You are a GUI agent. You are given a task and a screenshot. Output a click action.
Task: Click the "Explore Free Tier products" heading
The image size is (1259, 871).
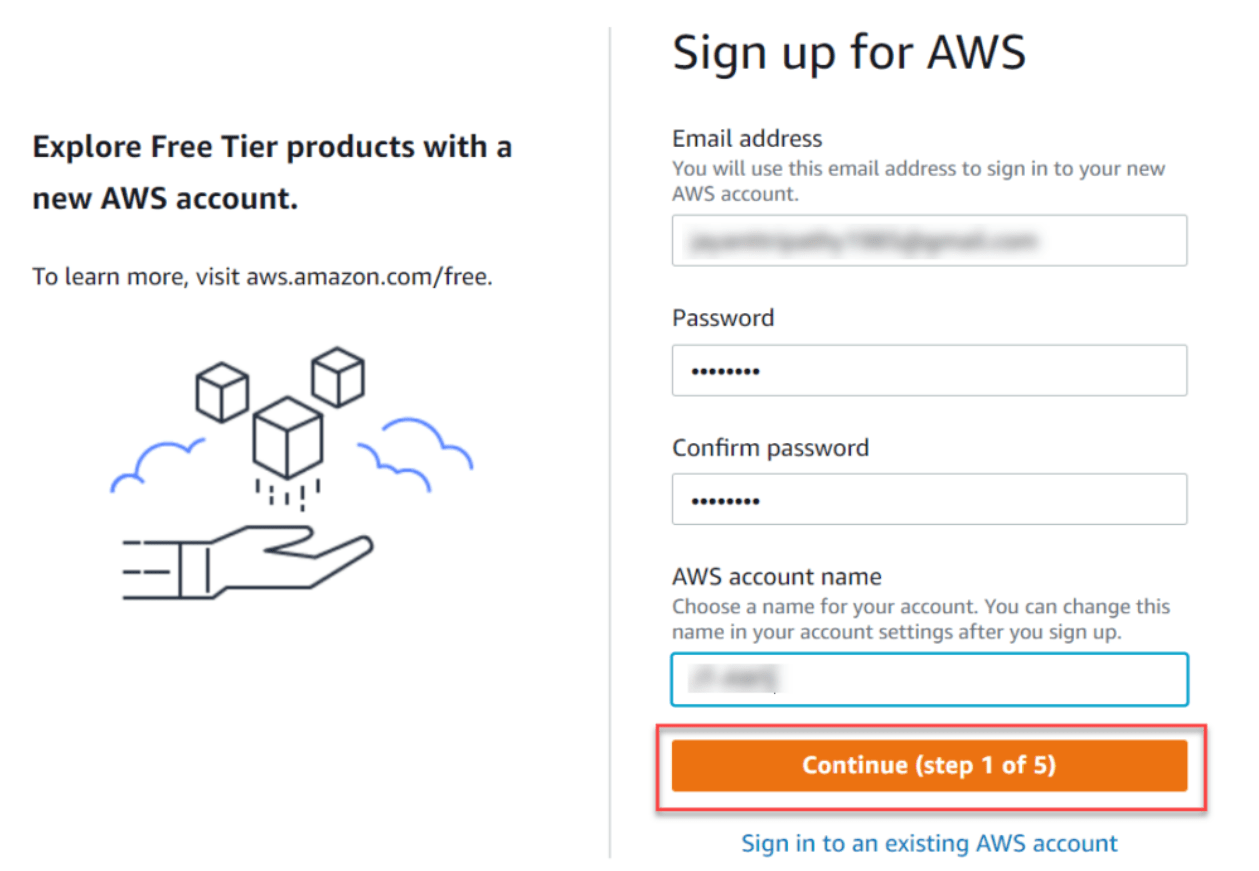pyautogui.click(x=273, y=171)
